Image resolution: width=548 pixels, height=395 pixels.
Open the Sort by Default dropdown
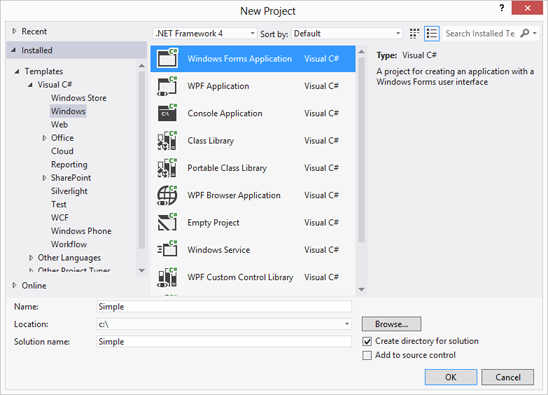(347, 34)
